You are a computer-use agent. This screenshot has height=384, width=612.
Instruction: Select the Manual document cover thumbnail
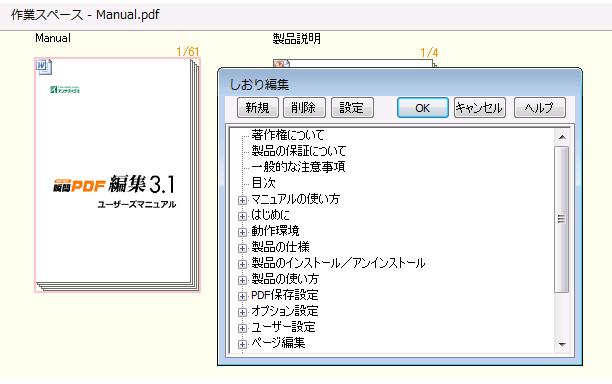tap(117, 174)
